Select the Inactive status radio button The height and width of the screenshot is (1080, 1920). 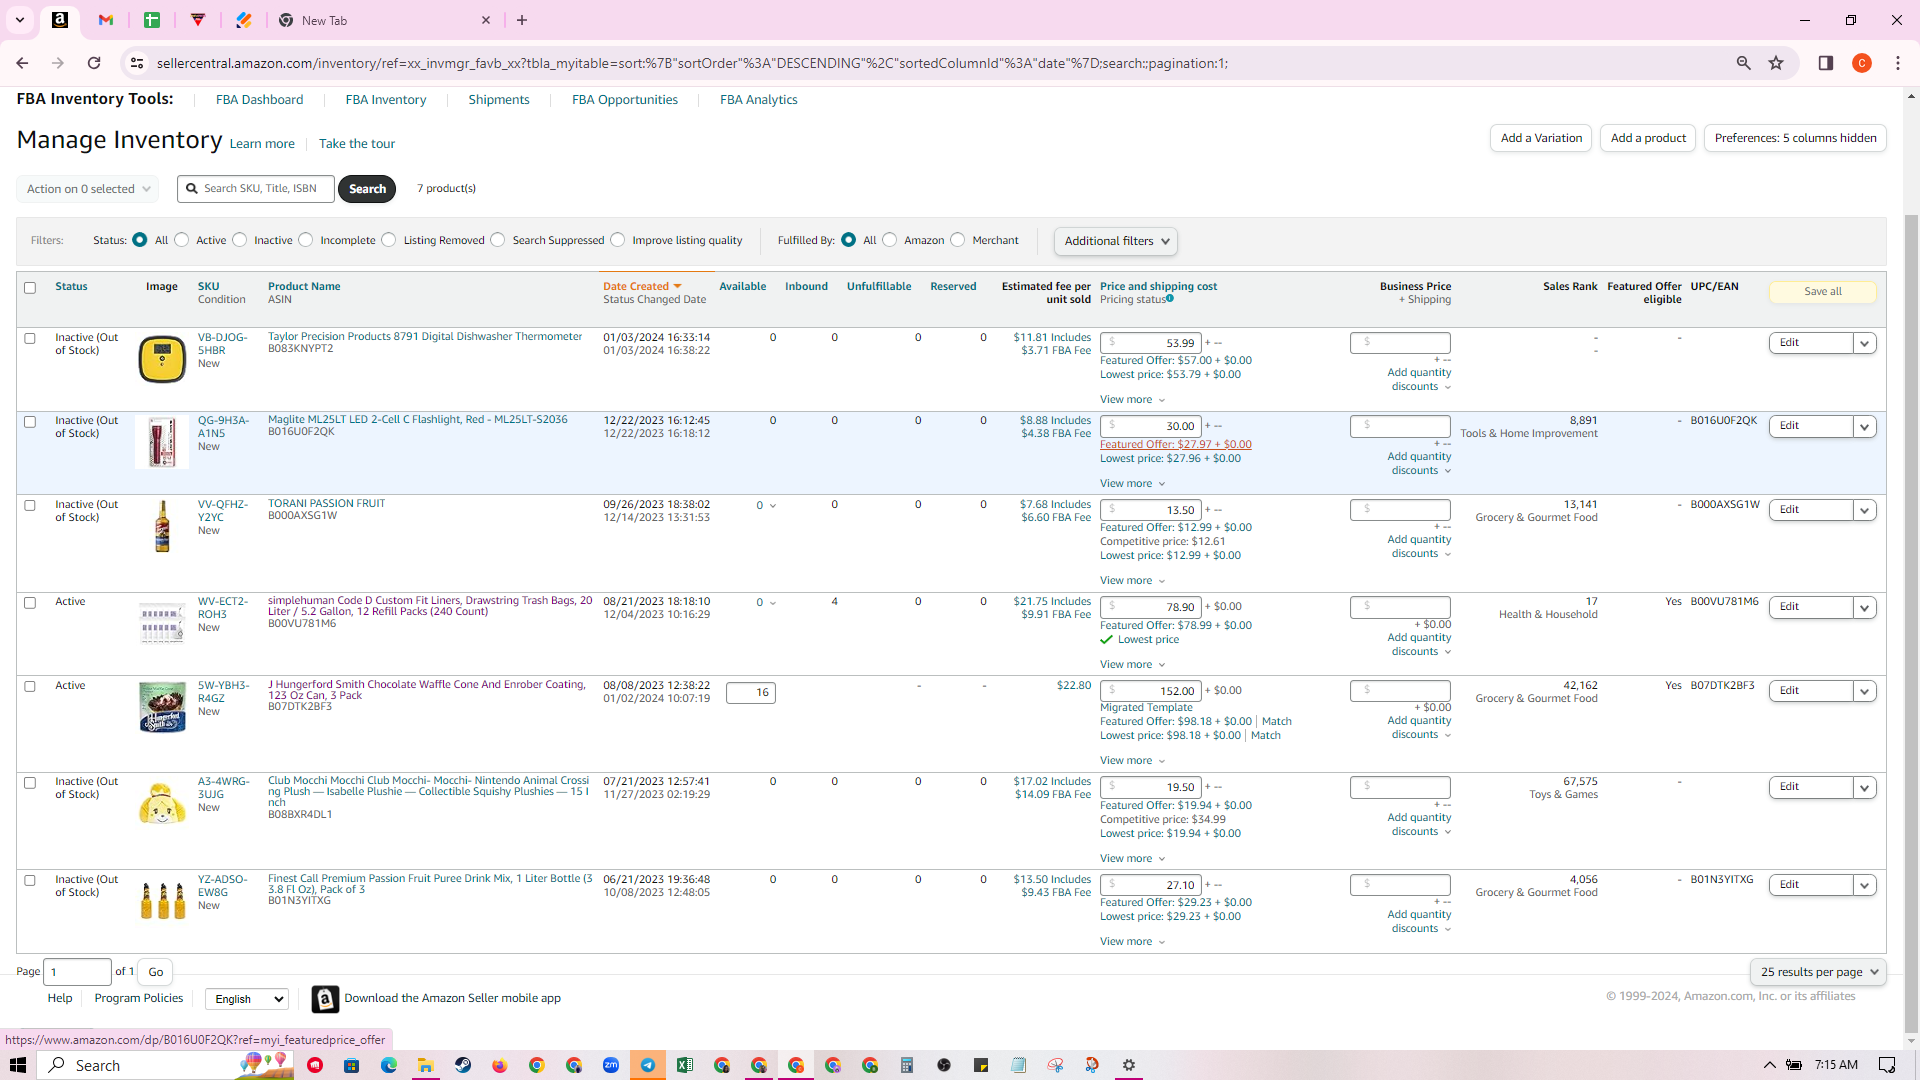coord(240,240)
